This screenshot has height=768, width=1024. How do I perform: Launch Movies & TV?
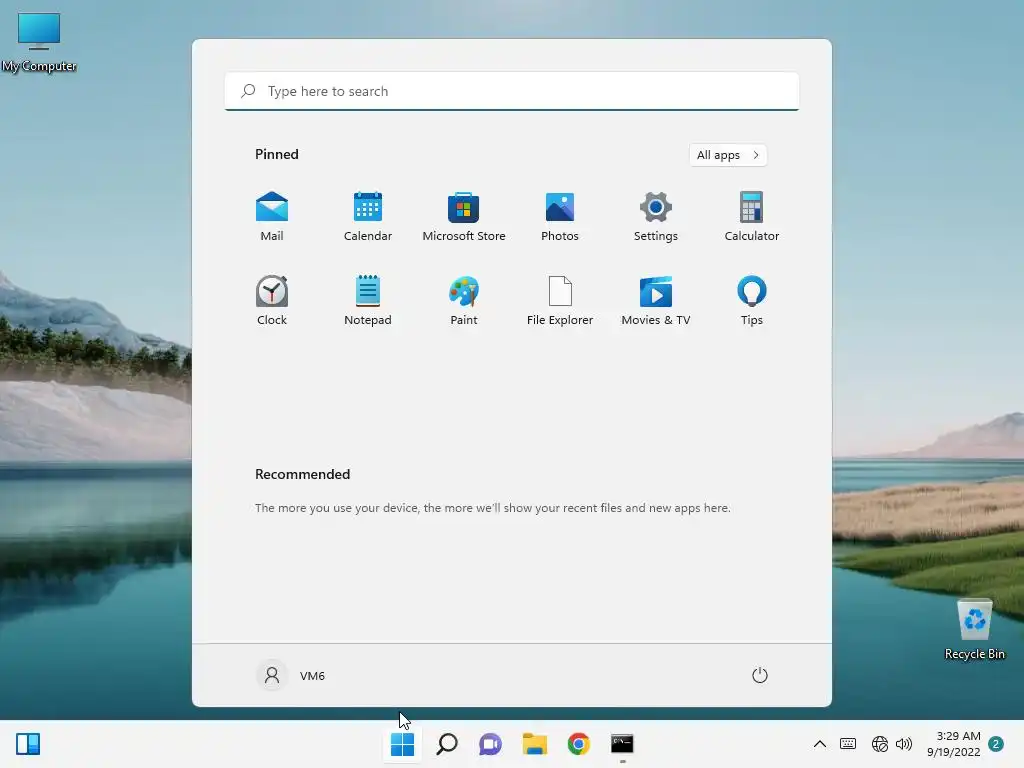pos(656,301)
